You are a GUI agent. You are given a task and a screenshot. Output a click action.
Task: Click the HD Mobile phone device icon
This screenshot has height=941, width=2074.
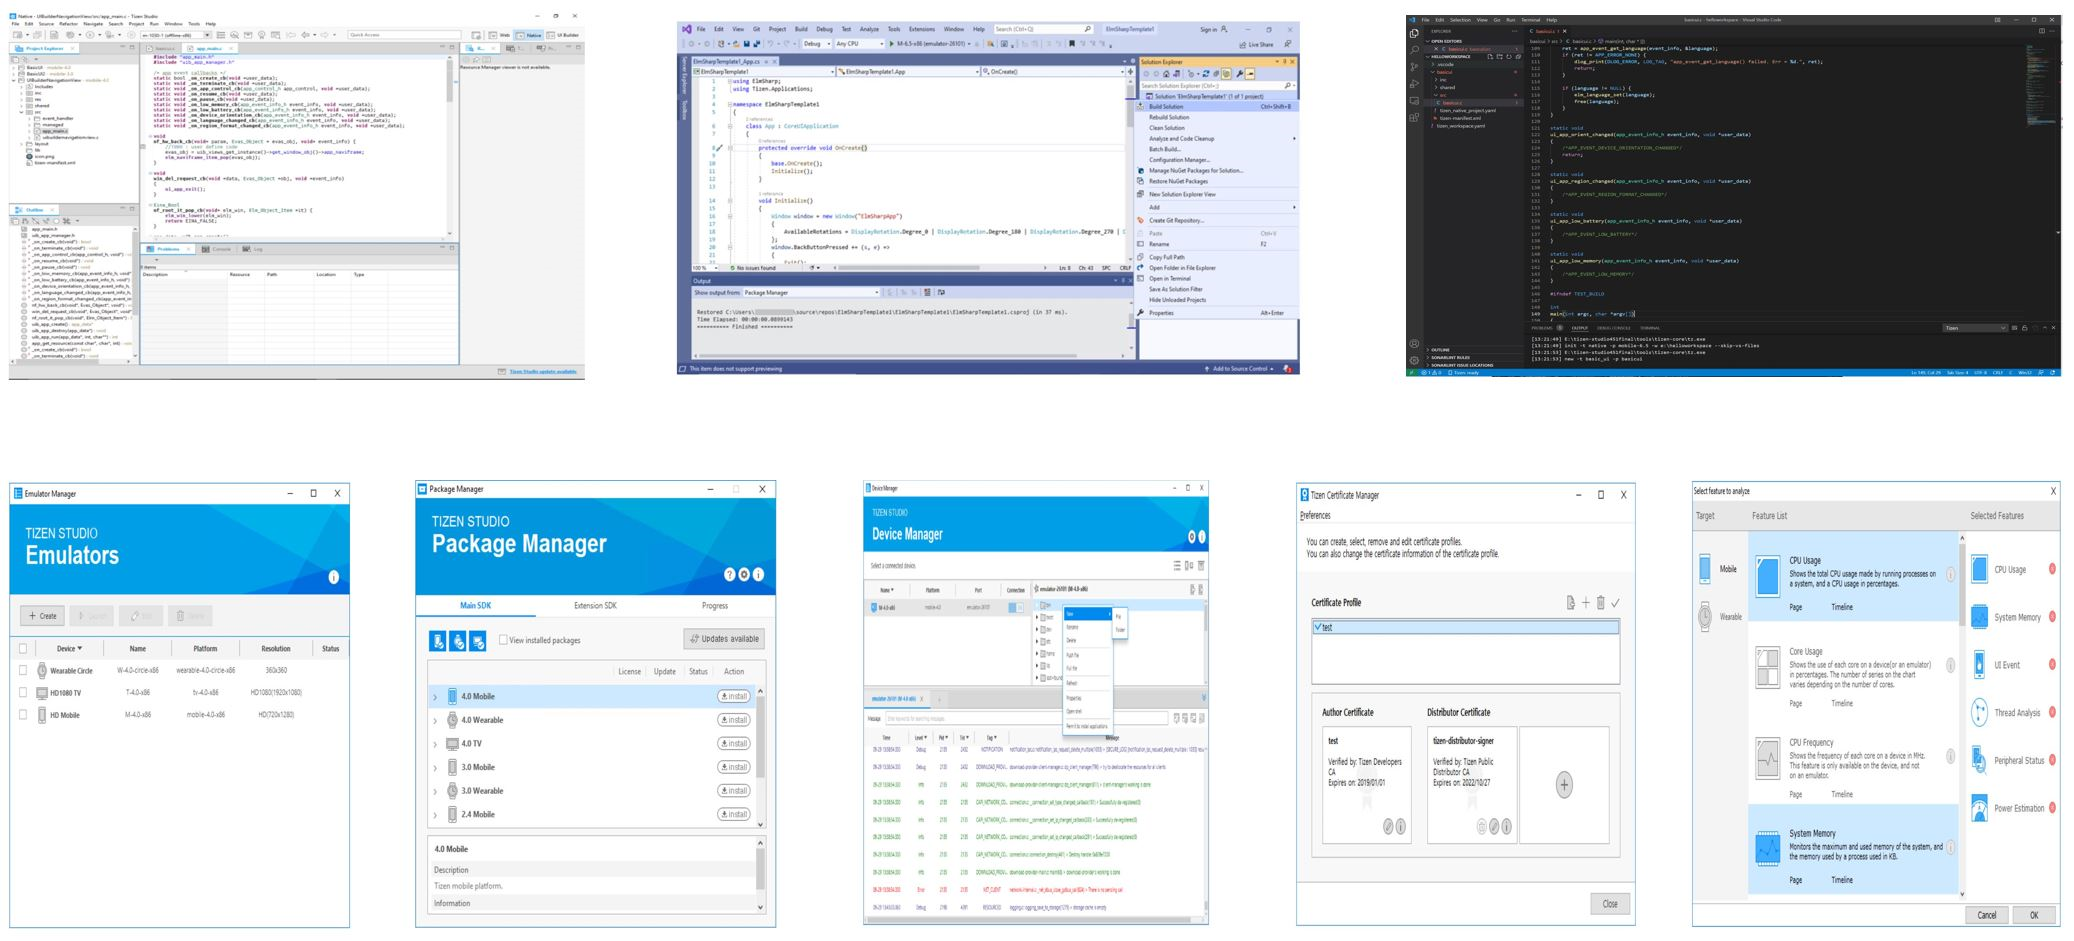(42, 715)
